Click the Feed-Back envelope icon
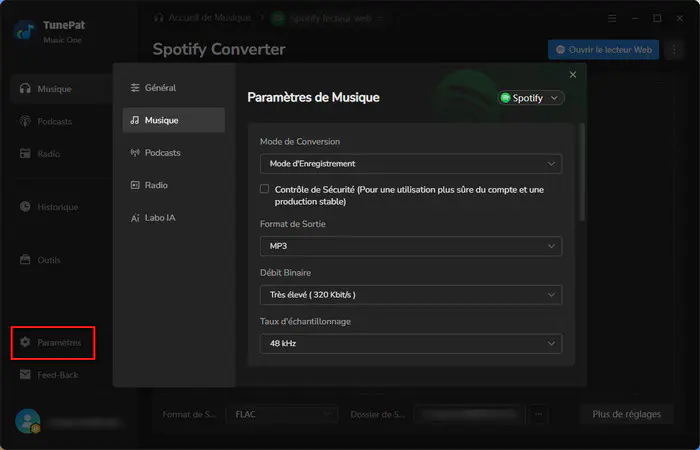Image resolution: width=700 pixels, height=450 pixels. 25,375
